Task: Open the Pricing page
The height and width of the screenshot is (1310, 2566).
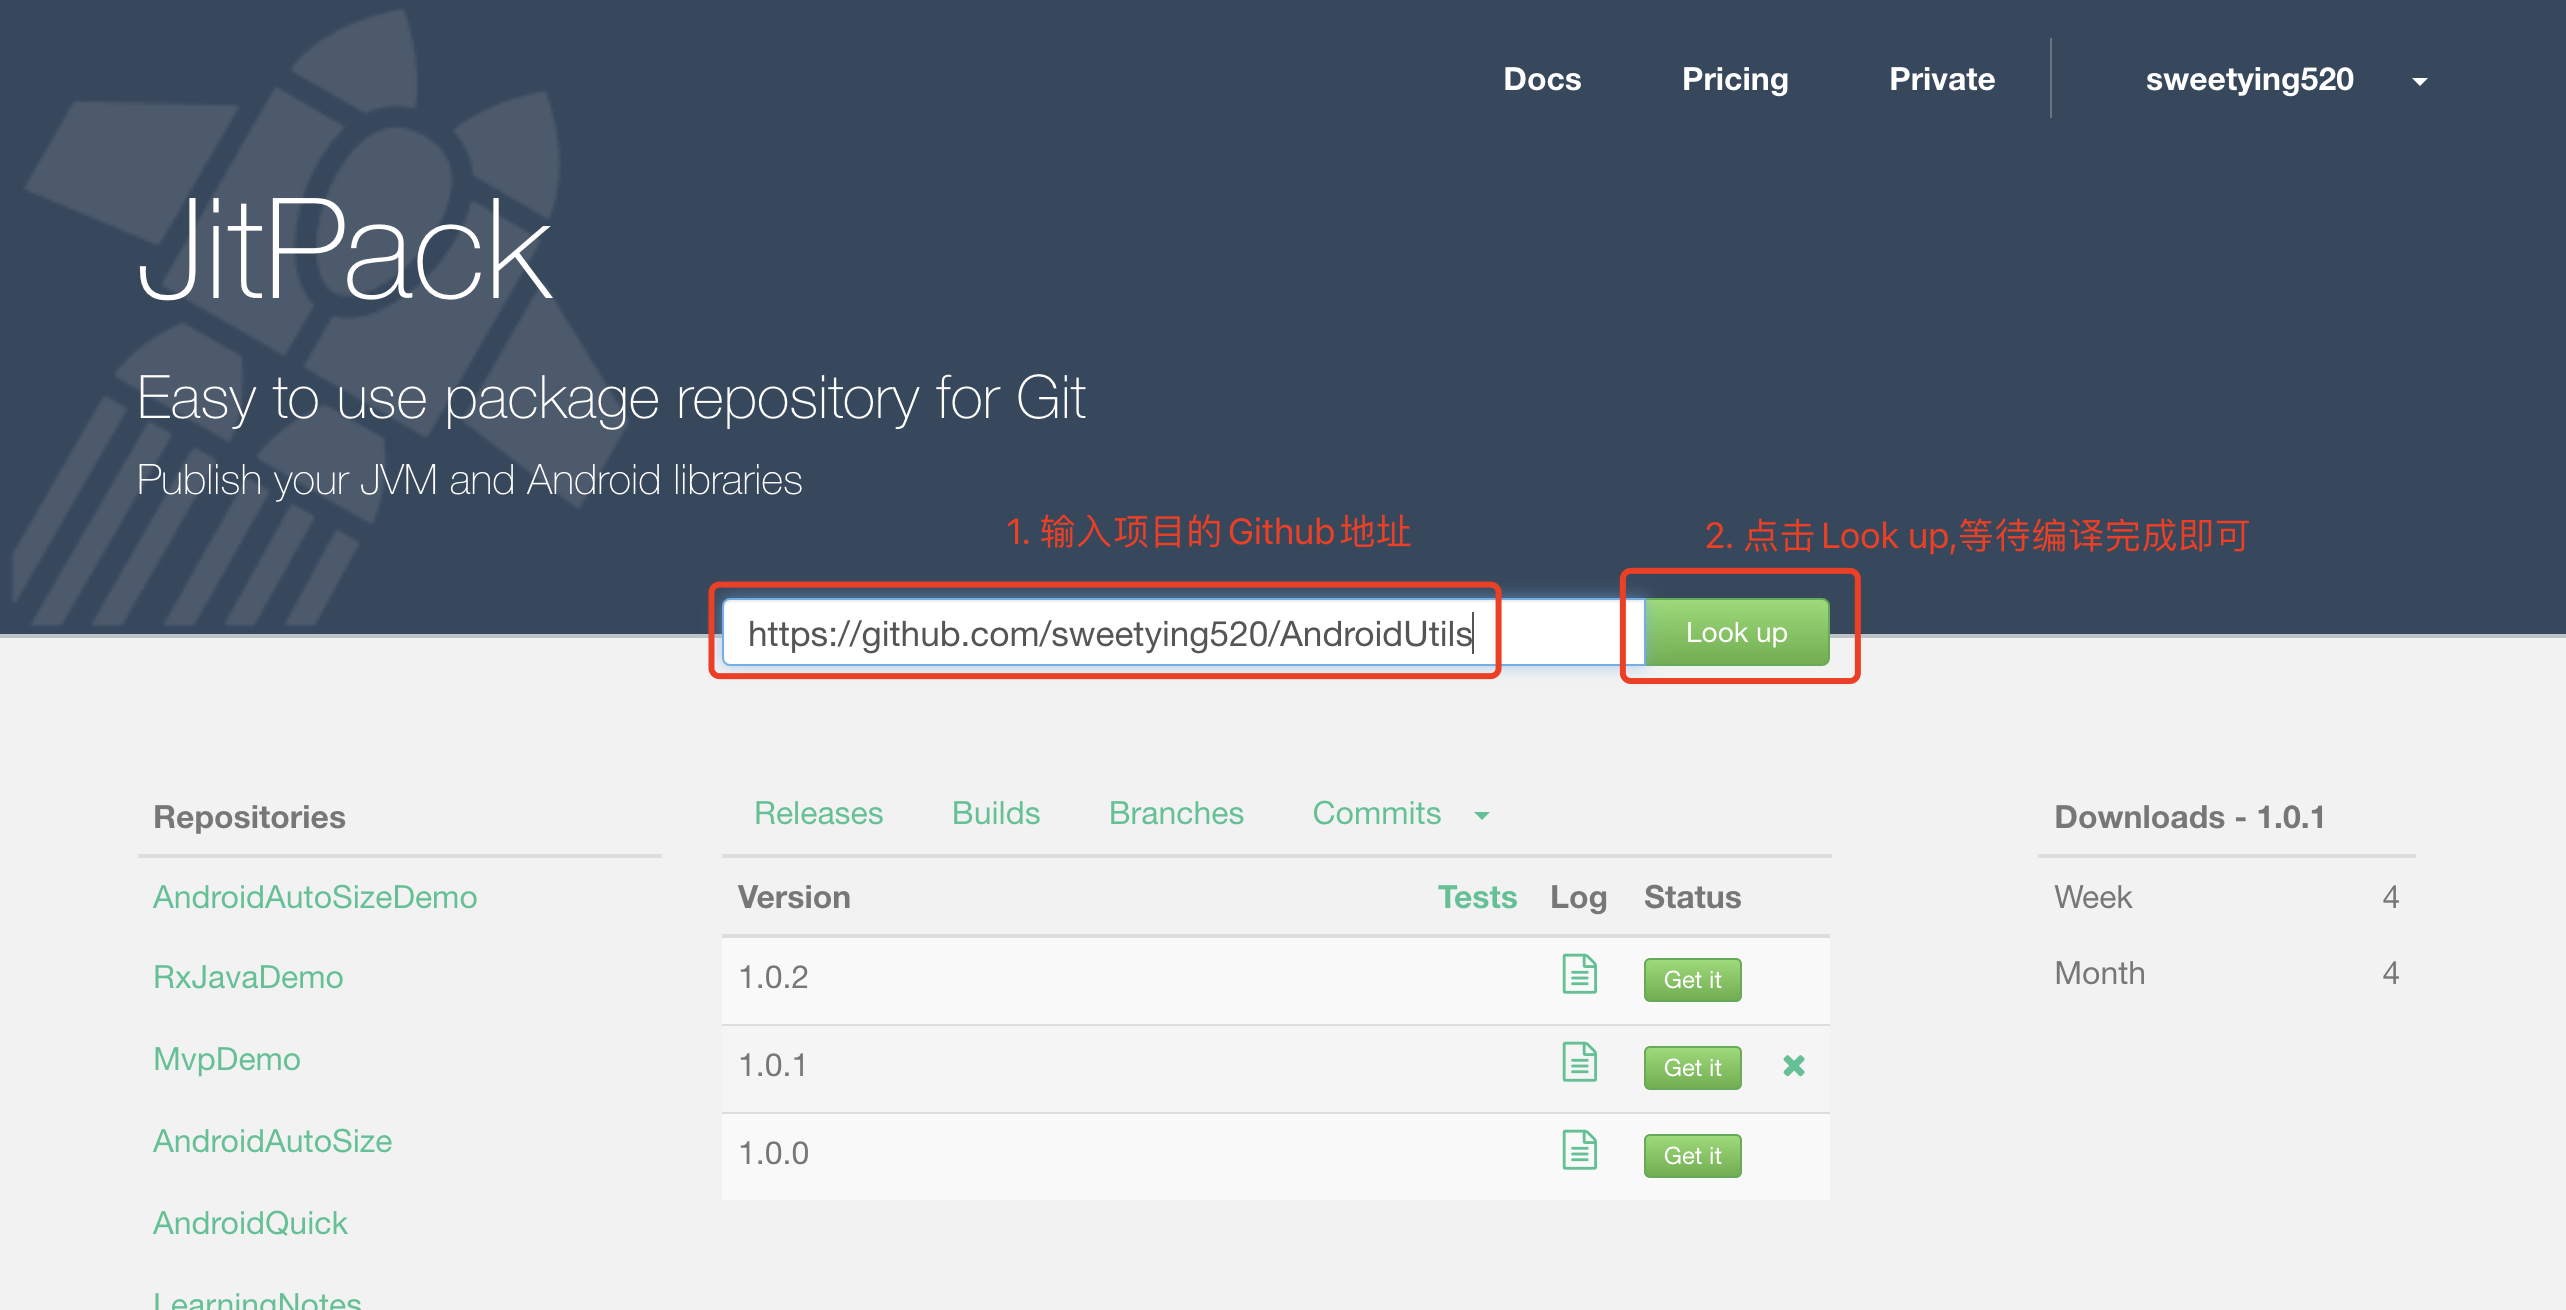Action: coord(1735,79)
